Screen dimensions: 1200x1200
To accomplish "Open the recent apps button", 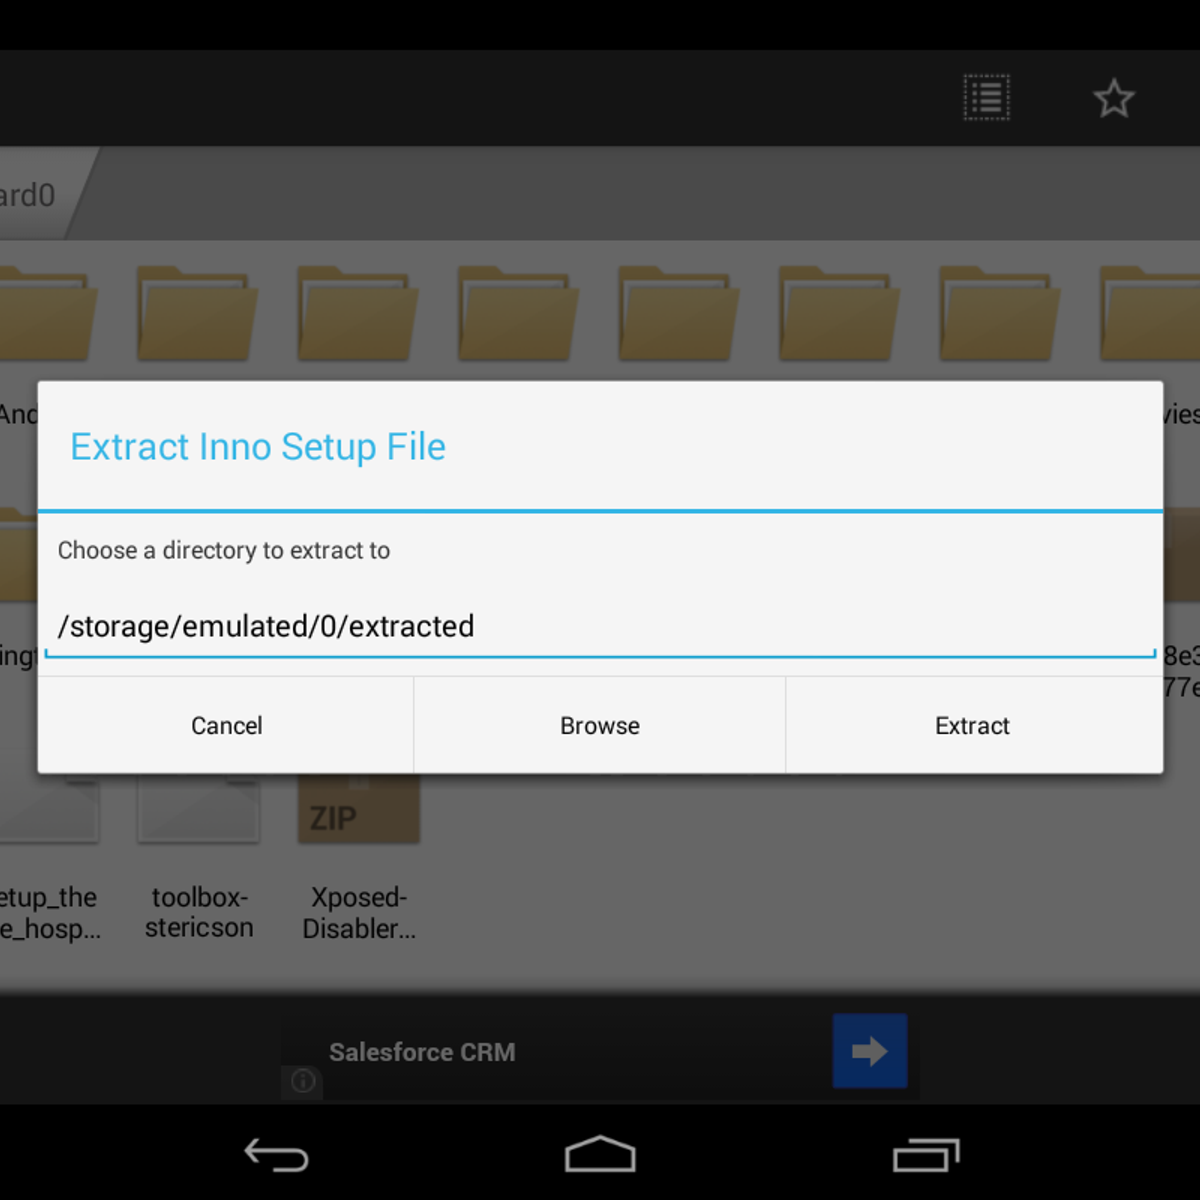I will click(x=925, y=1155).
